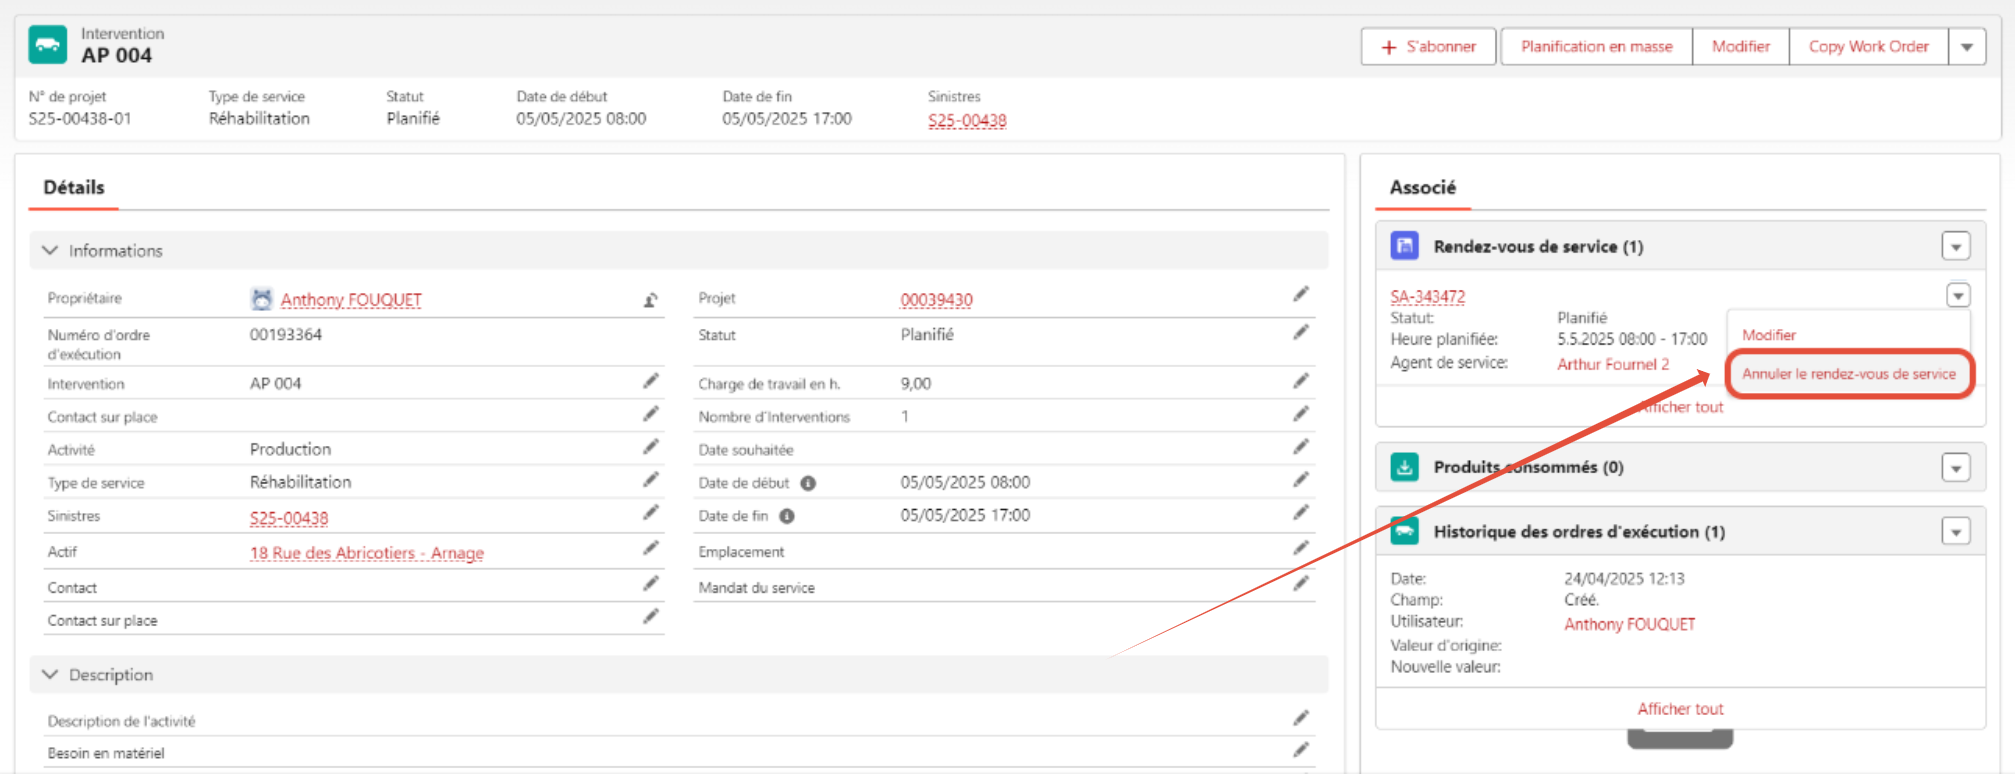Open the SA-343472 row actions dropdown
The image size is (2015, 774).
coord(1958,295)
